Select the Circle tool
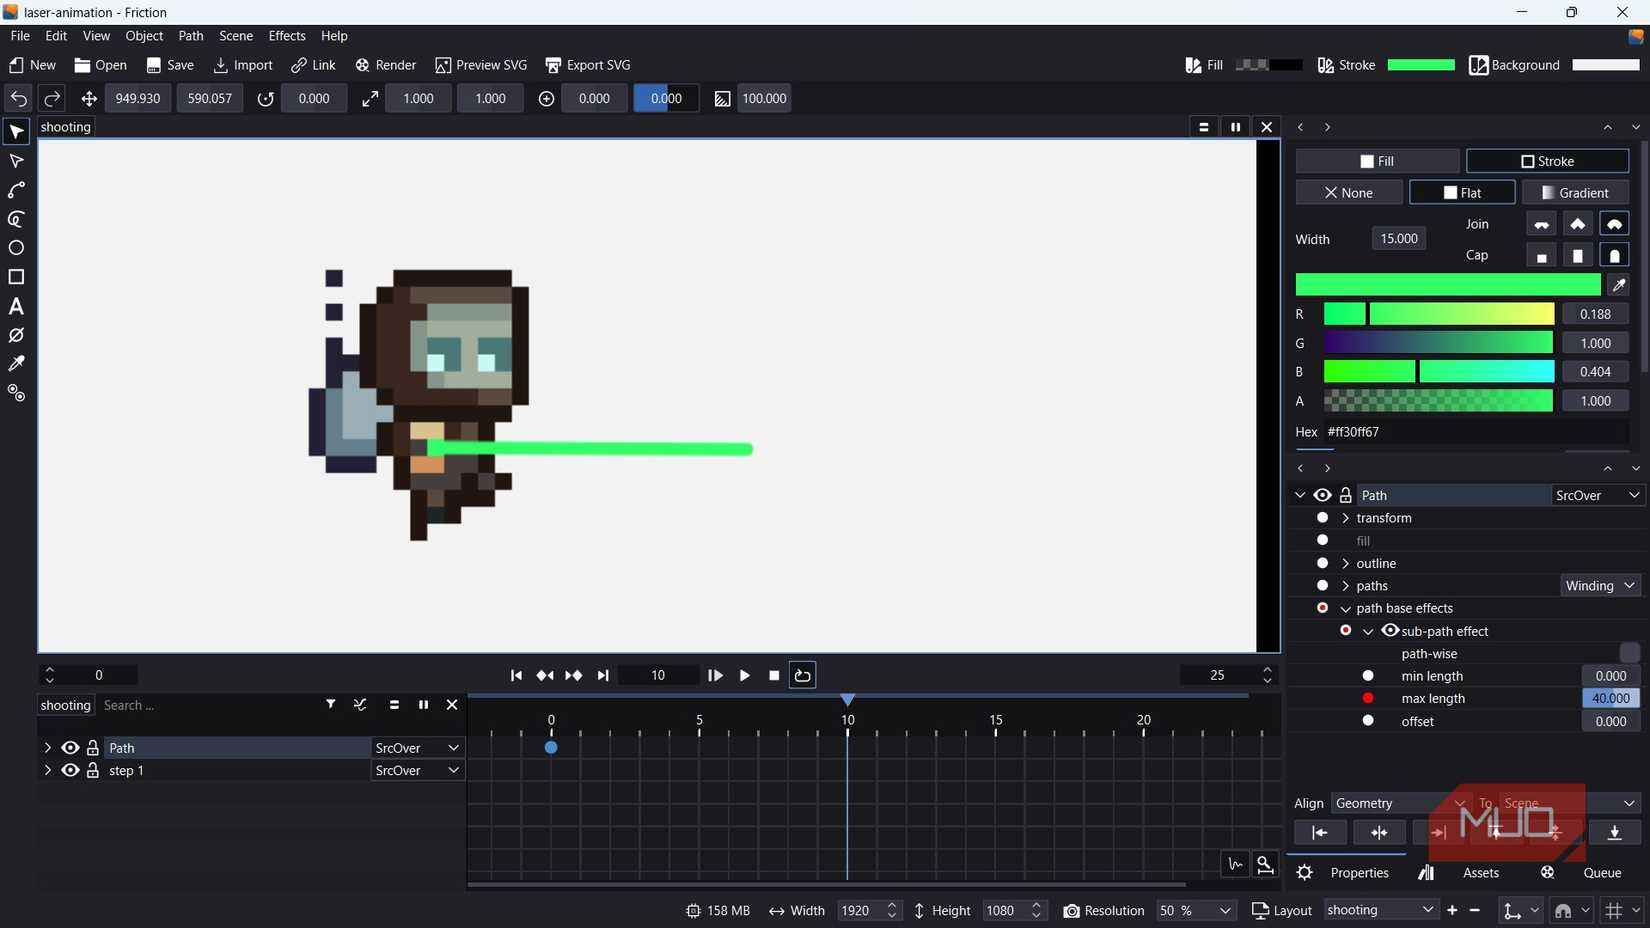This screenshot has width=1650, height=928. [x=16, y=248]
